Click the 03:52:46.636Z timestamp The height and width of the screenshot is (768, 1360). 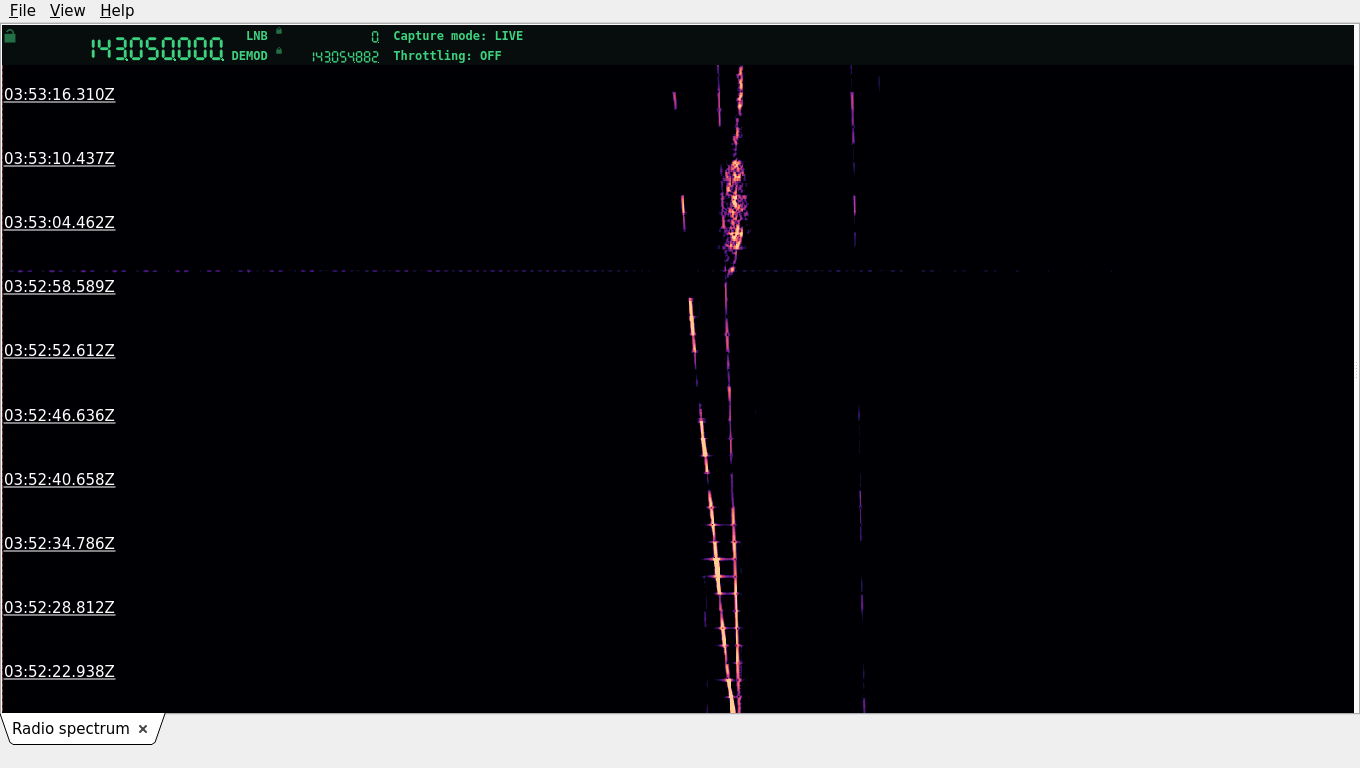[x=59, y=415]
